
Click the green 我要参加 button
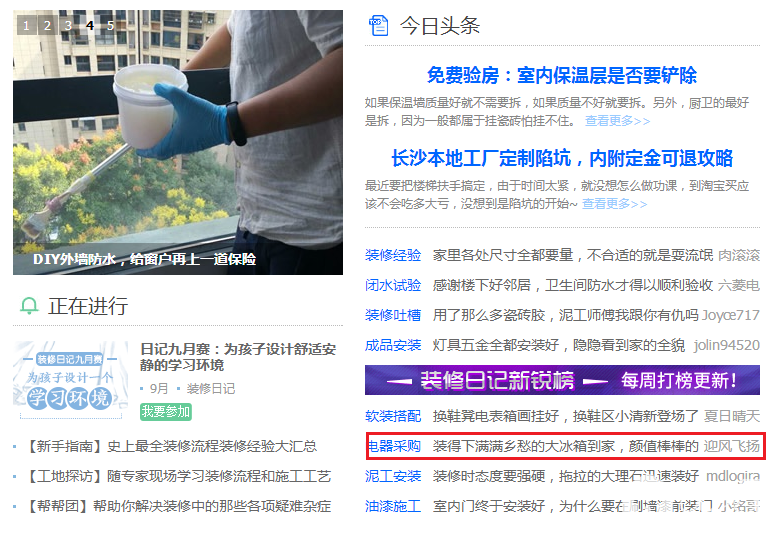click(x=166, y=412)
